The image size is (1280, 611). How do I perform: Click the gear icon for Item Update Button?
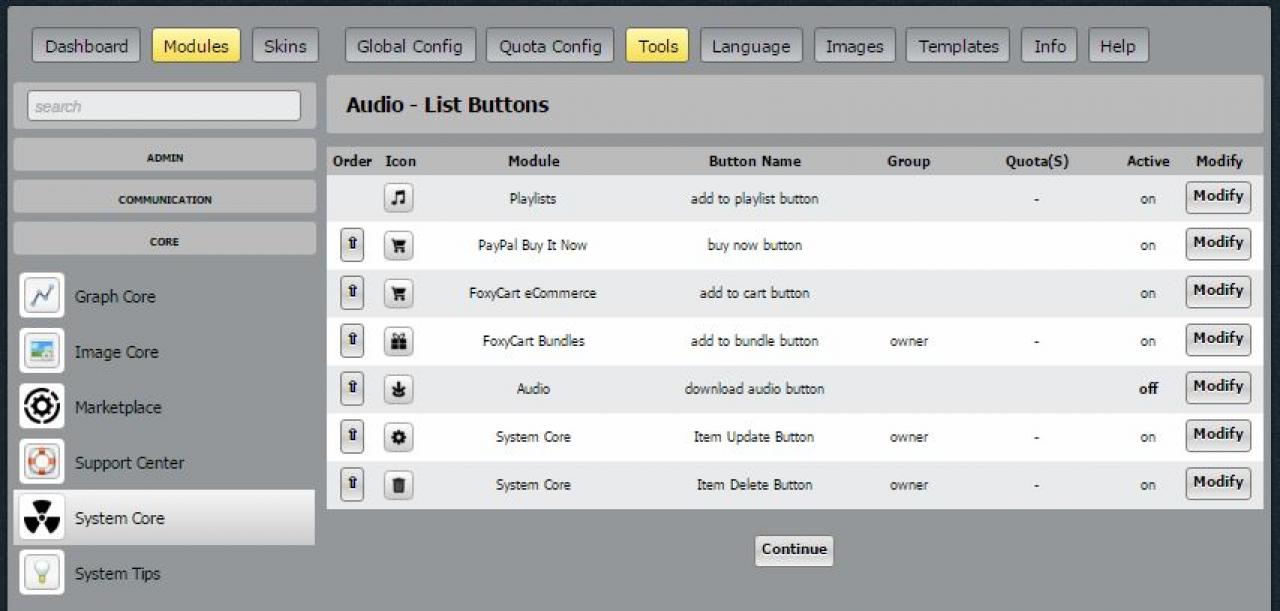coord(398,438)
